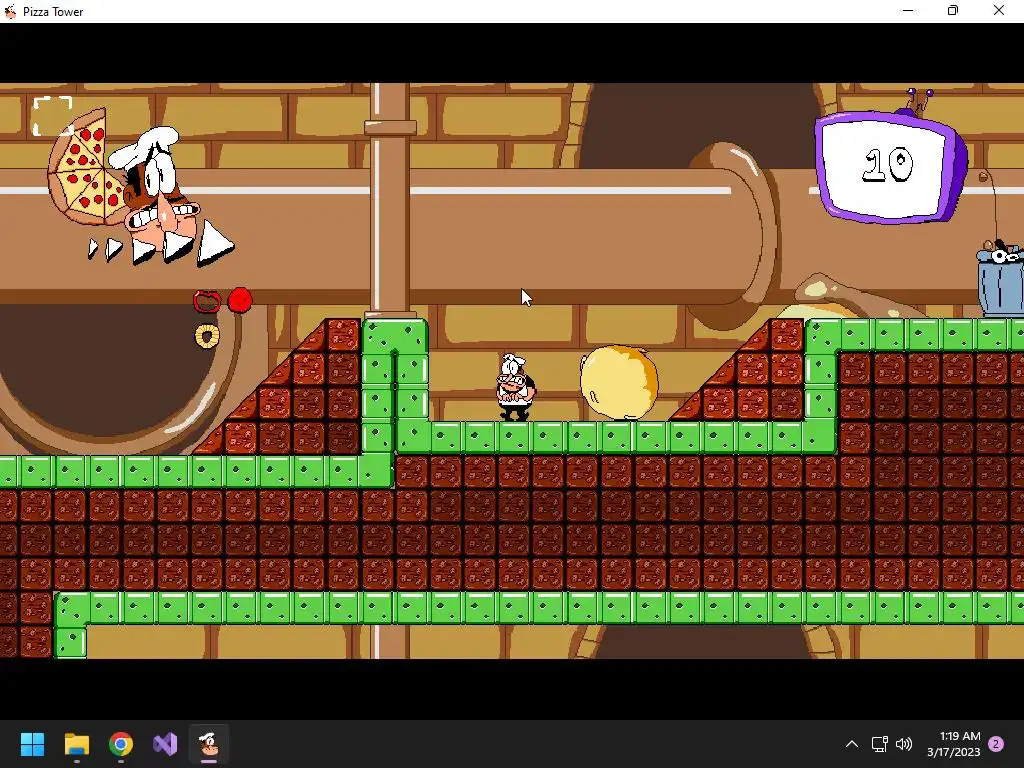Open Windows Start menu

pyautogui.click(x=32, y=744)
